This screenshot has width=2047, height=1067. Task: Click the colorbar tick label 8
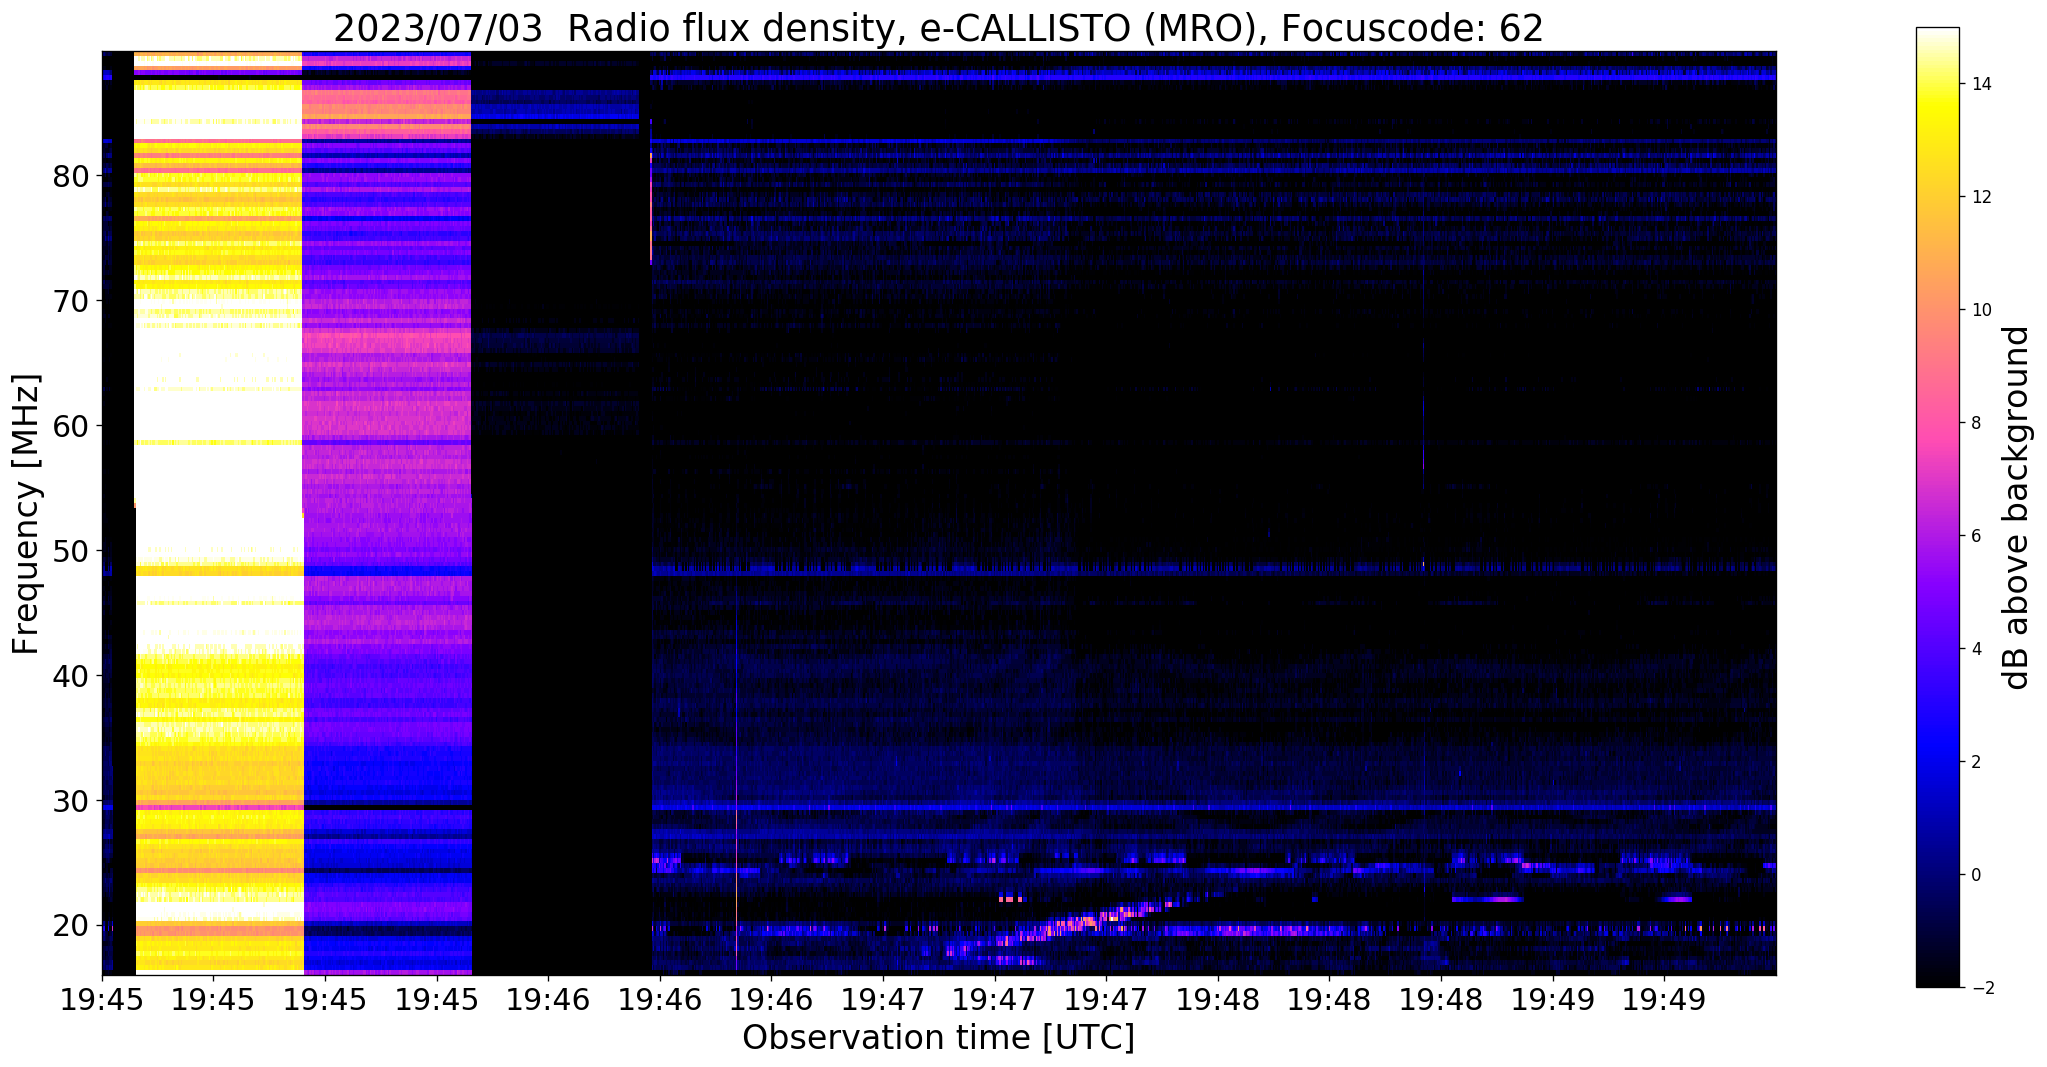pos(1975,423)
